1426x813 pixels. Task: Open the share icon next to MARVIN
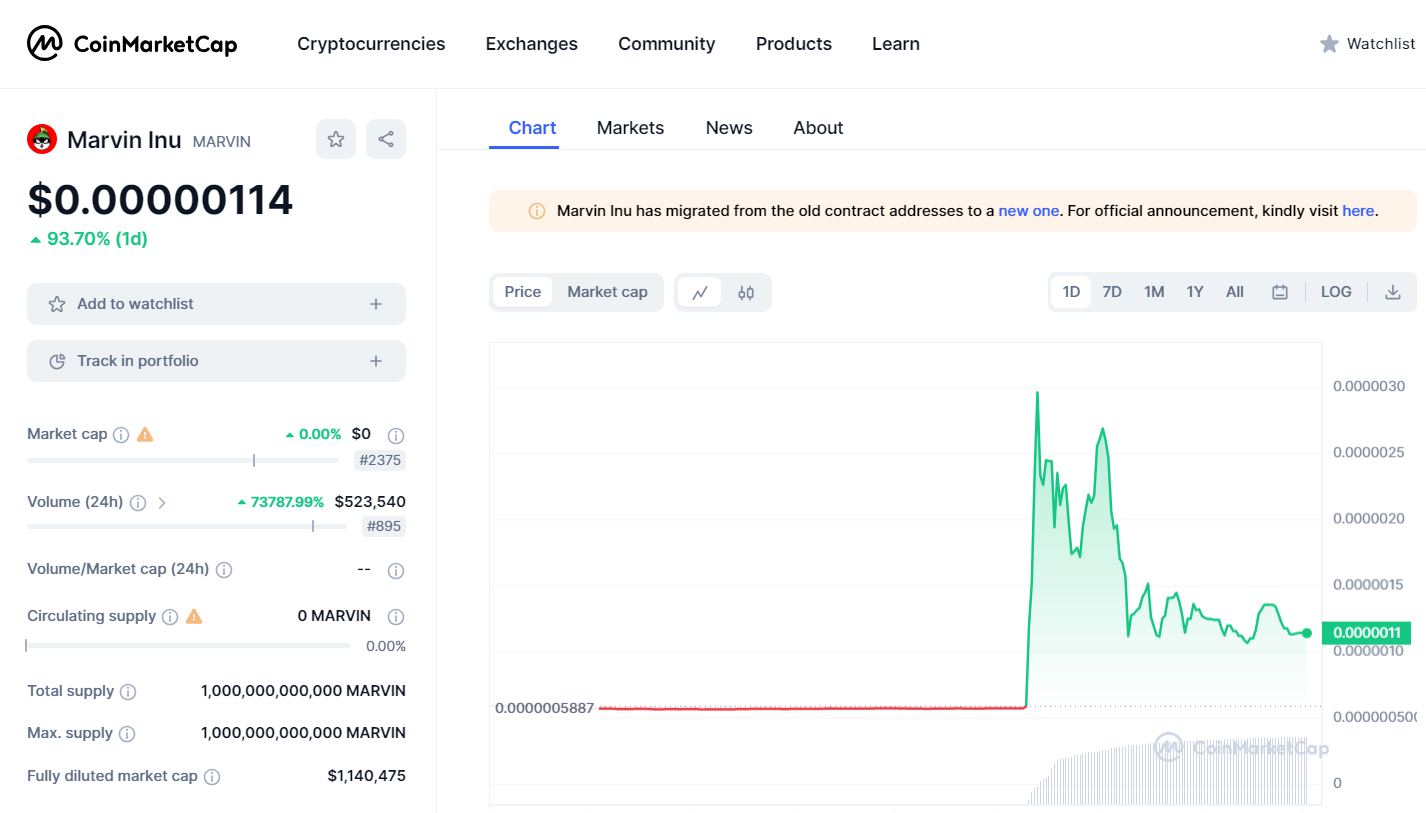(x=386, y=139)
